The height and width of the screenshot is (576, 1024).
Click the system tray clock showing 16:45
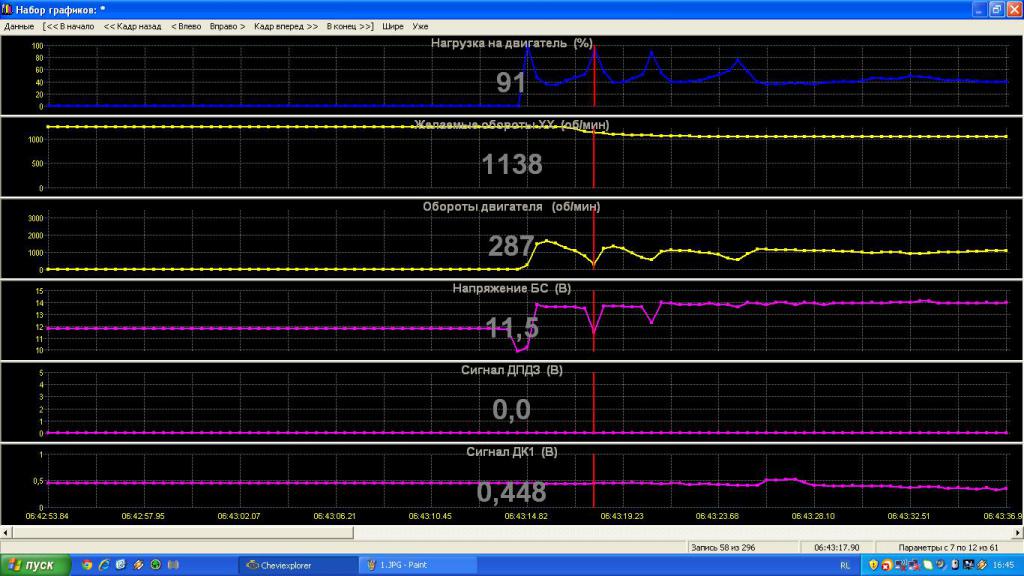click(1005, 565)
